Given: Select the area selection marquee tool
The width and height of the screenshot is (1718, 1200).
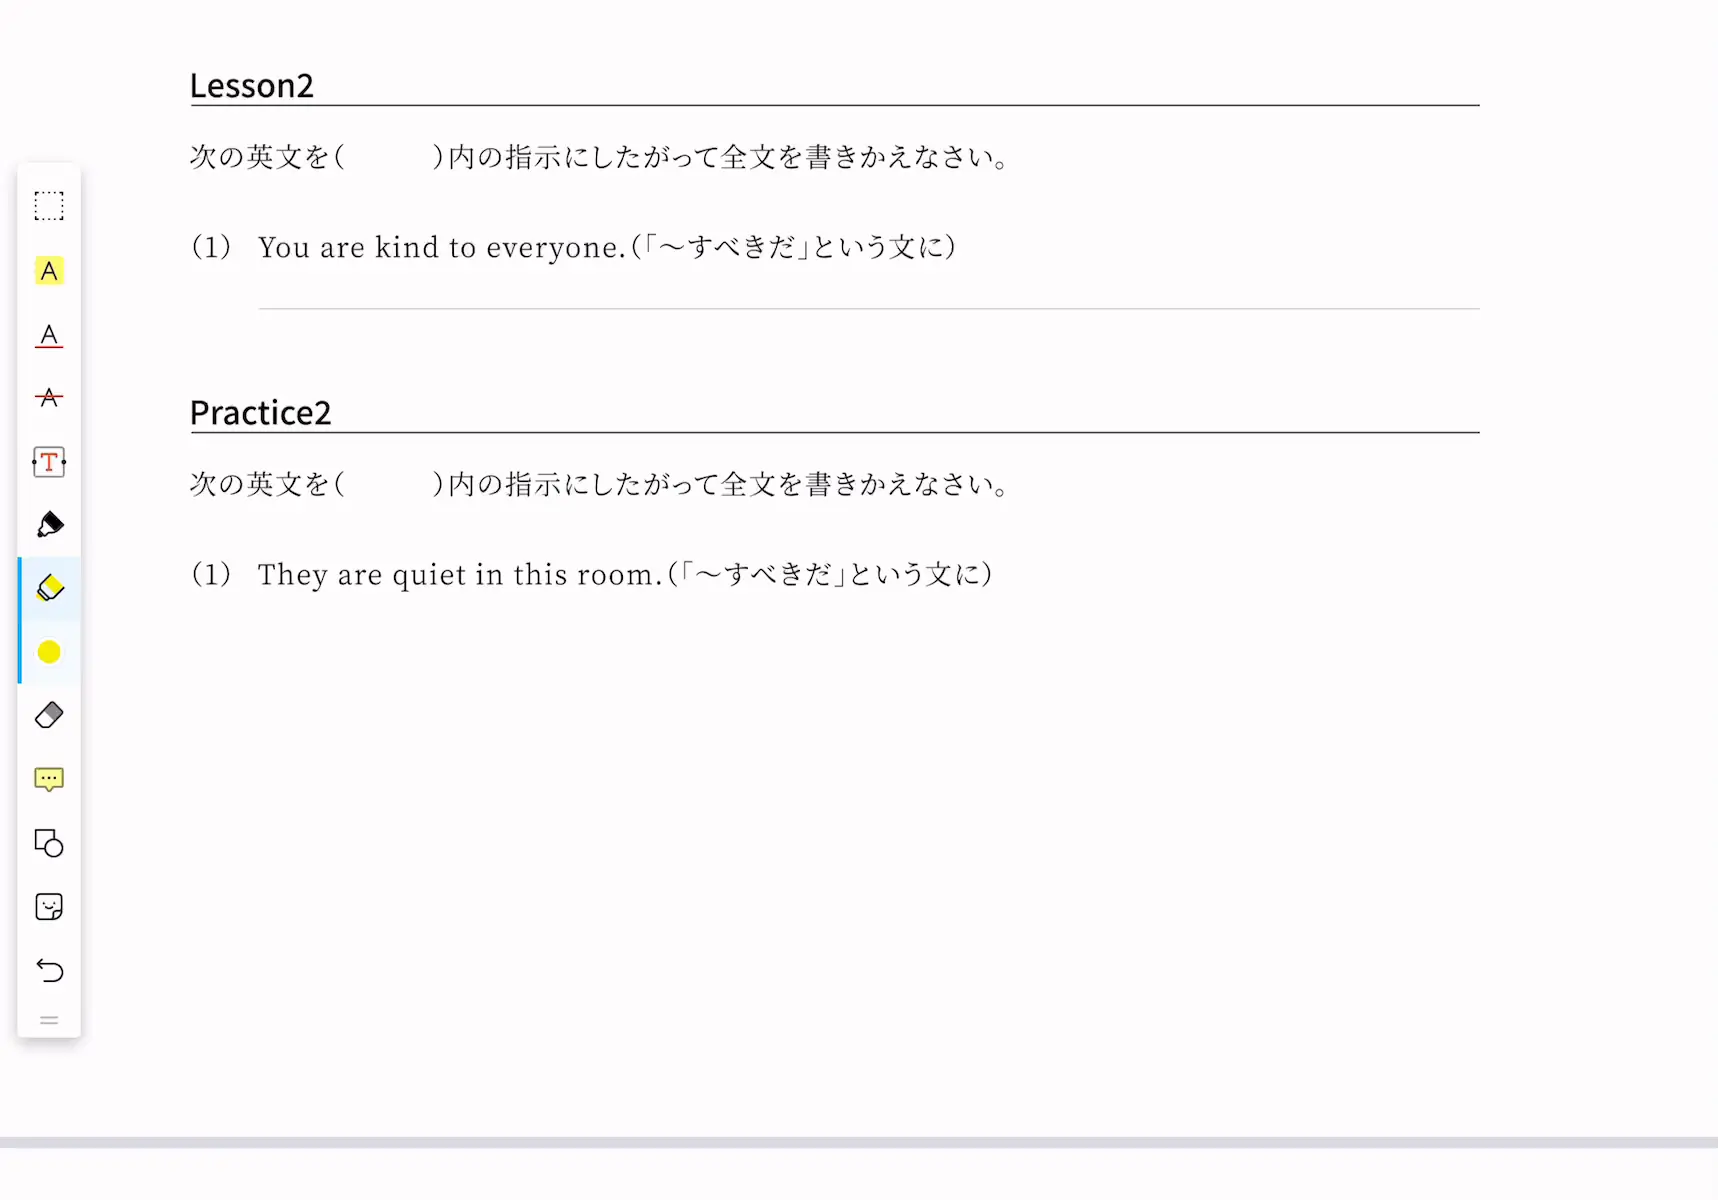Looking at the screenshot, I should coord(49,206).
